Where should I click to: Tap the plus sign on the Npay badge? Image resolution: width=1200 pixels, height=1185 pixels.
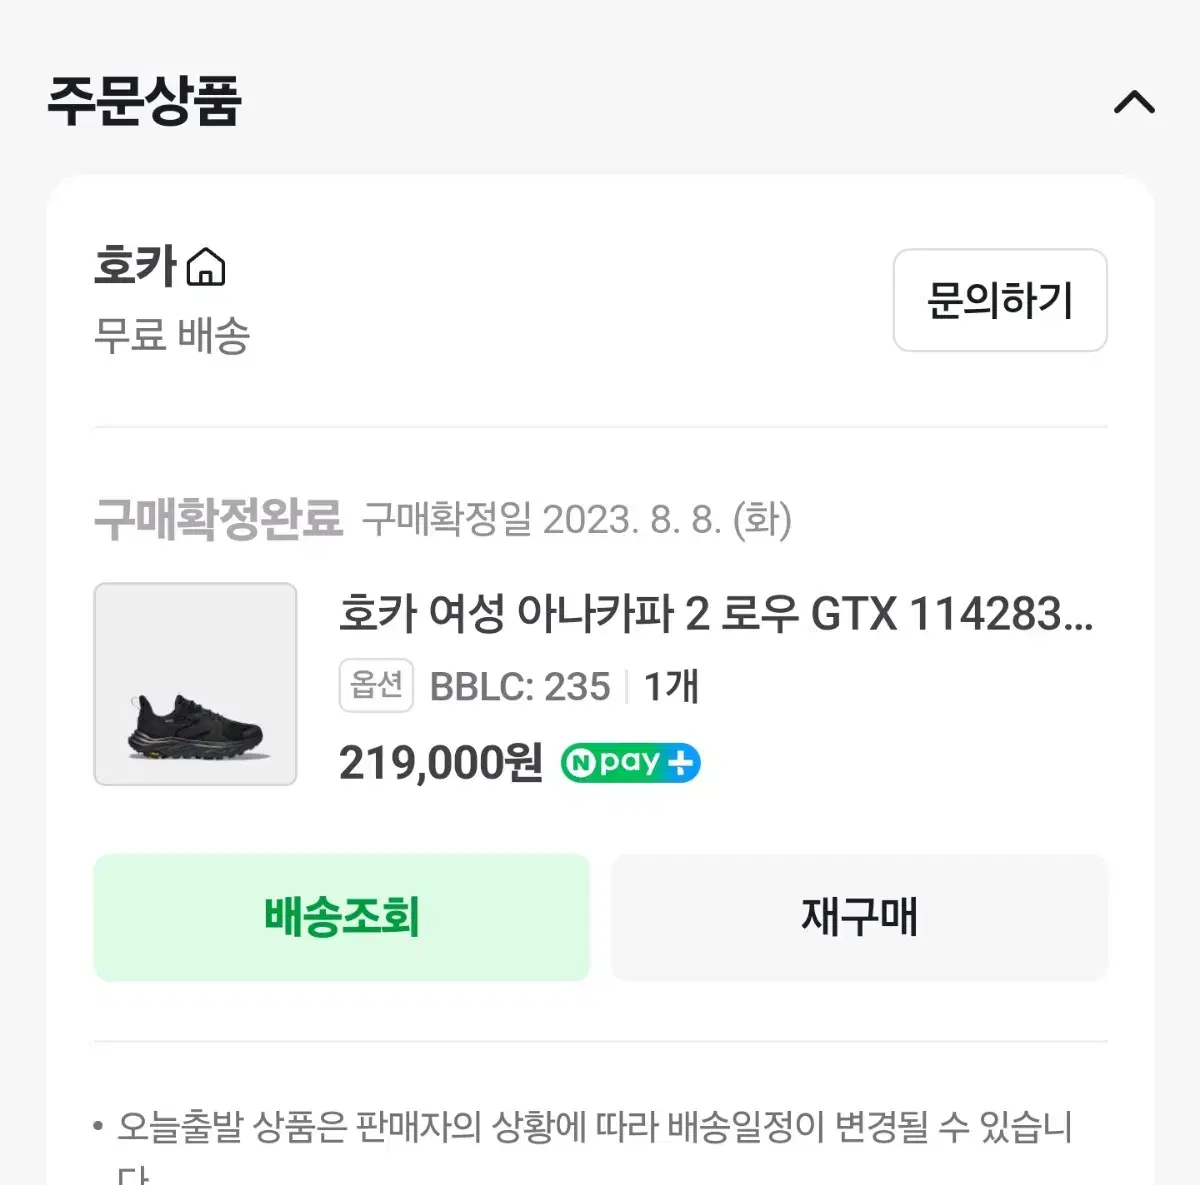point(681,764)
